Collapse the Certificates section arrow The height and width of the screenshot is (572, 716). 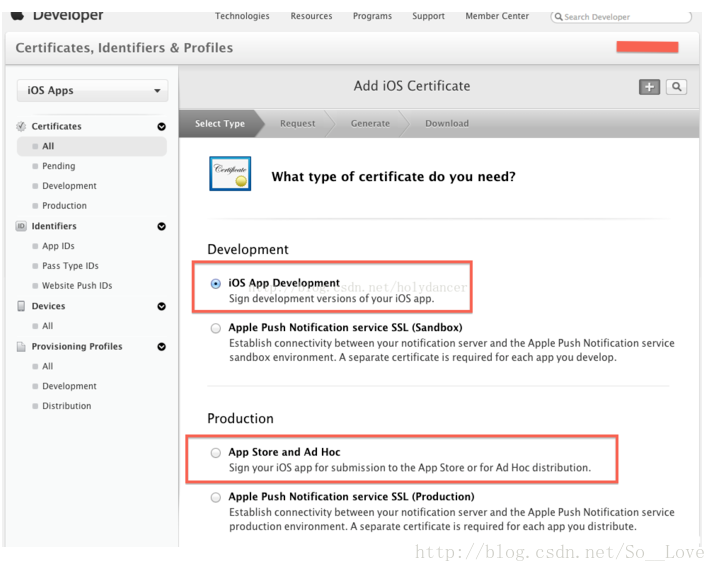[x=162, y=126]
